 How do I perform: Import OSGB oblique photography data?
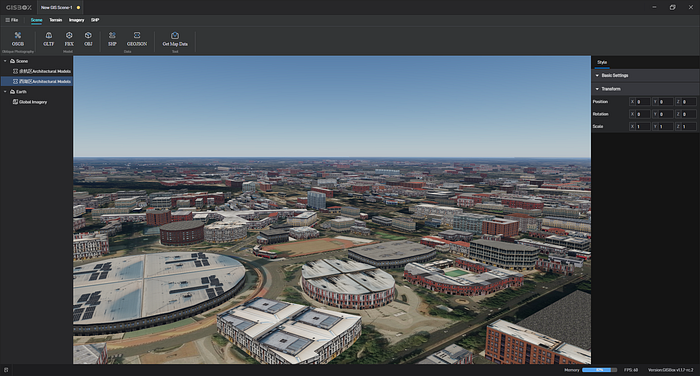click(x=18, y=39)
